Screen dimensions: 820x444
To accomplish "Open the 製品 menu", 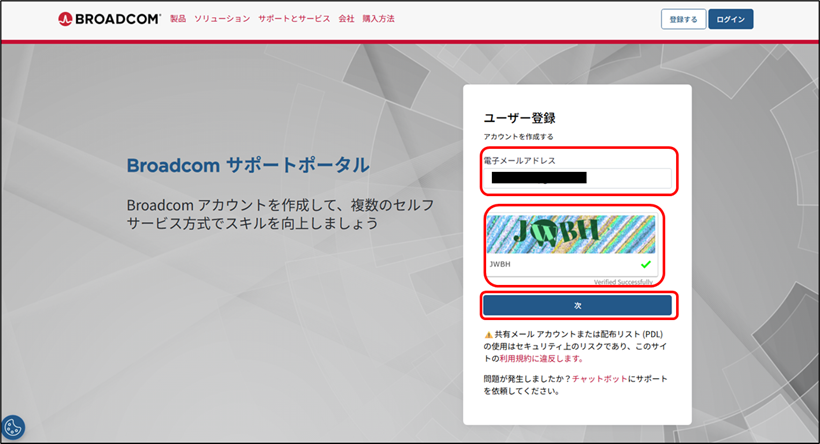I will pos(178,19).
